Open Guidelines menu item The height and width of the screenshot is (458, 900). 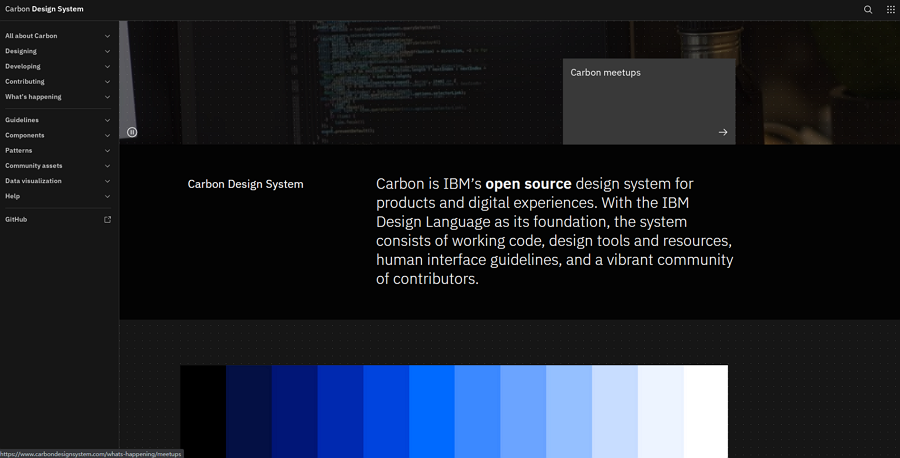pos(58,120)
